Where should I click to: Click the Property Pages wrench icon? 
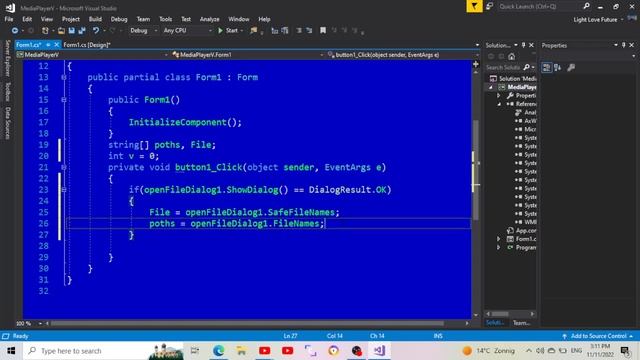point(571,67)
